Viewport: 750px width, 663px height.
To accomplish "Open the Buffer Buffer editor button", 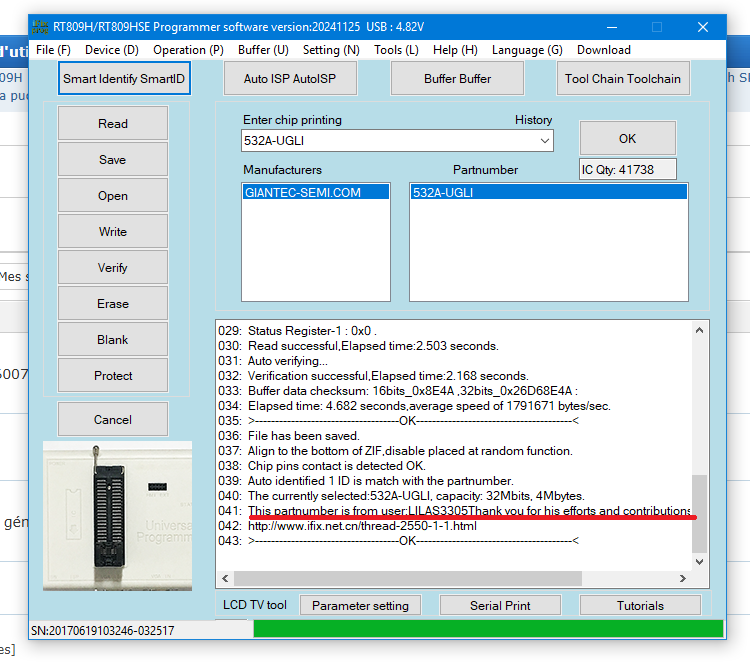I will pos(457,79).
